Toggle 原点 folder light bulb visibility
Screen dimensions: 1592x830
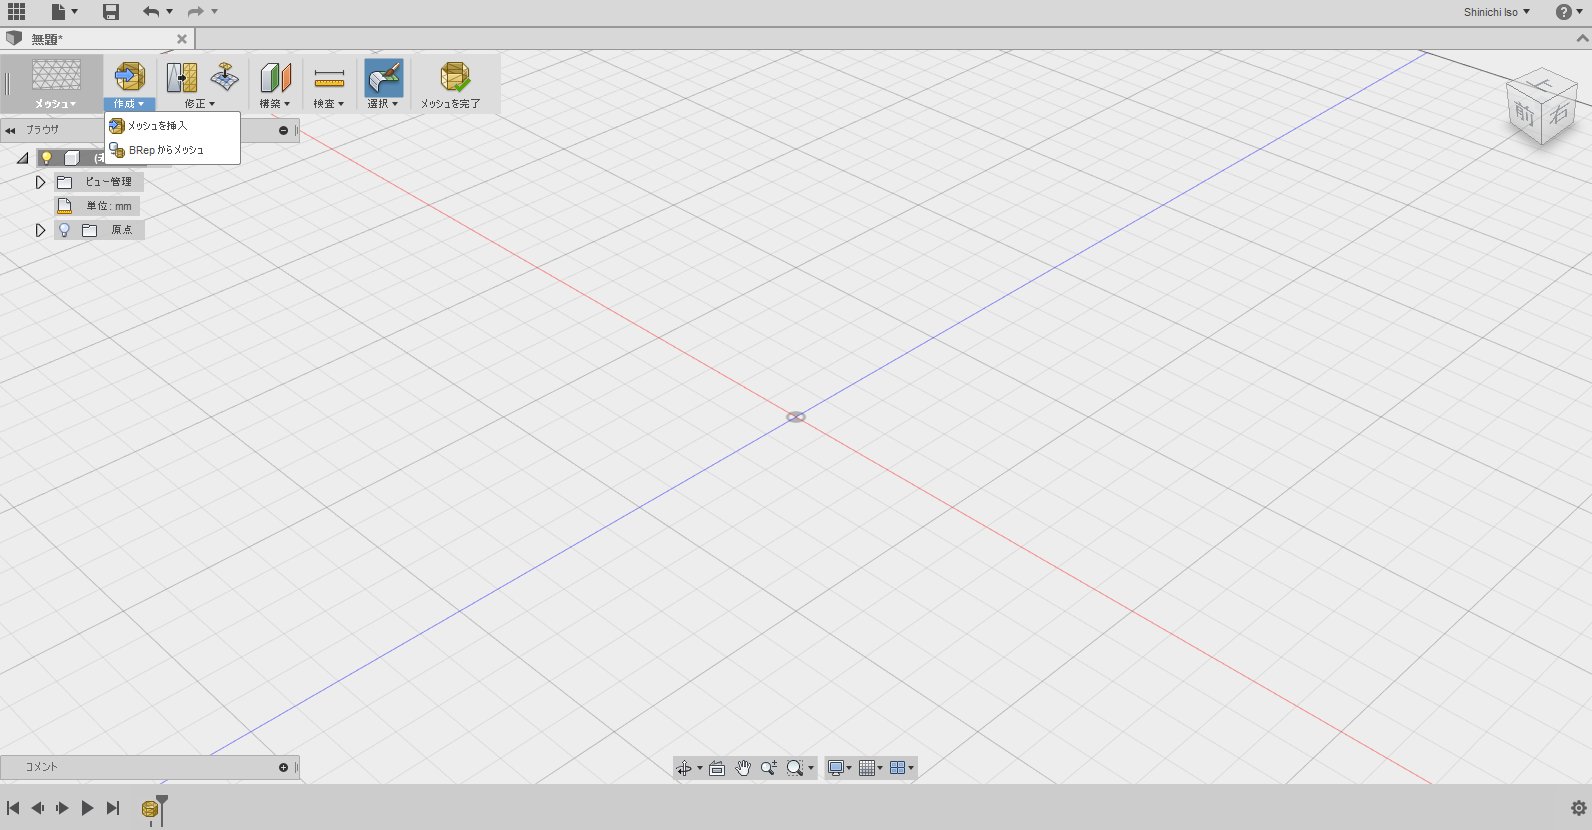(64, 230)
